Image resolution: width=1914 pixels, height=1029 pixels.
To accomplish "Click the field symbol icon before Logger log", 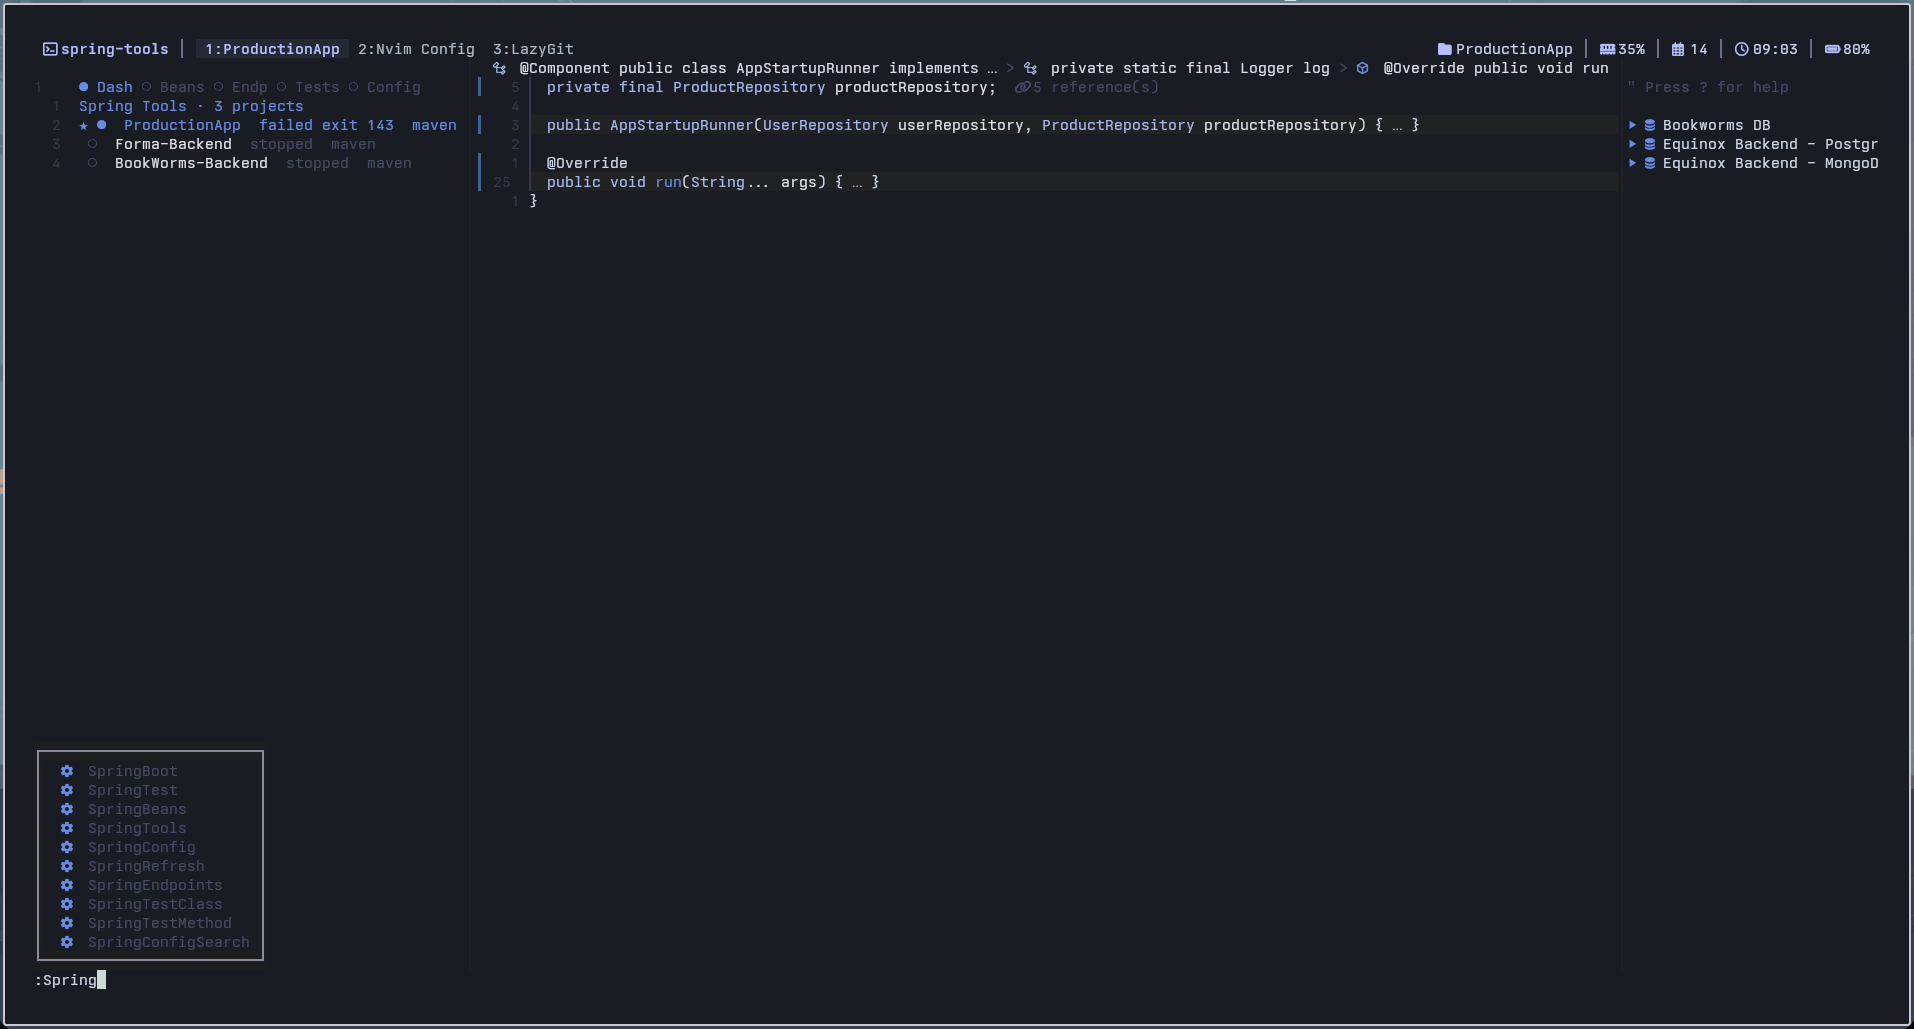I will 1030,68.
